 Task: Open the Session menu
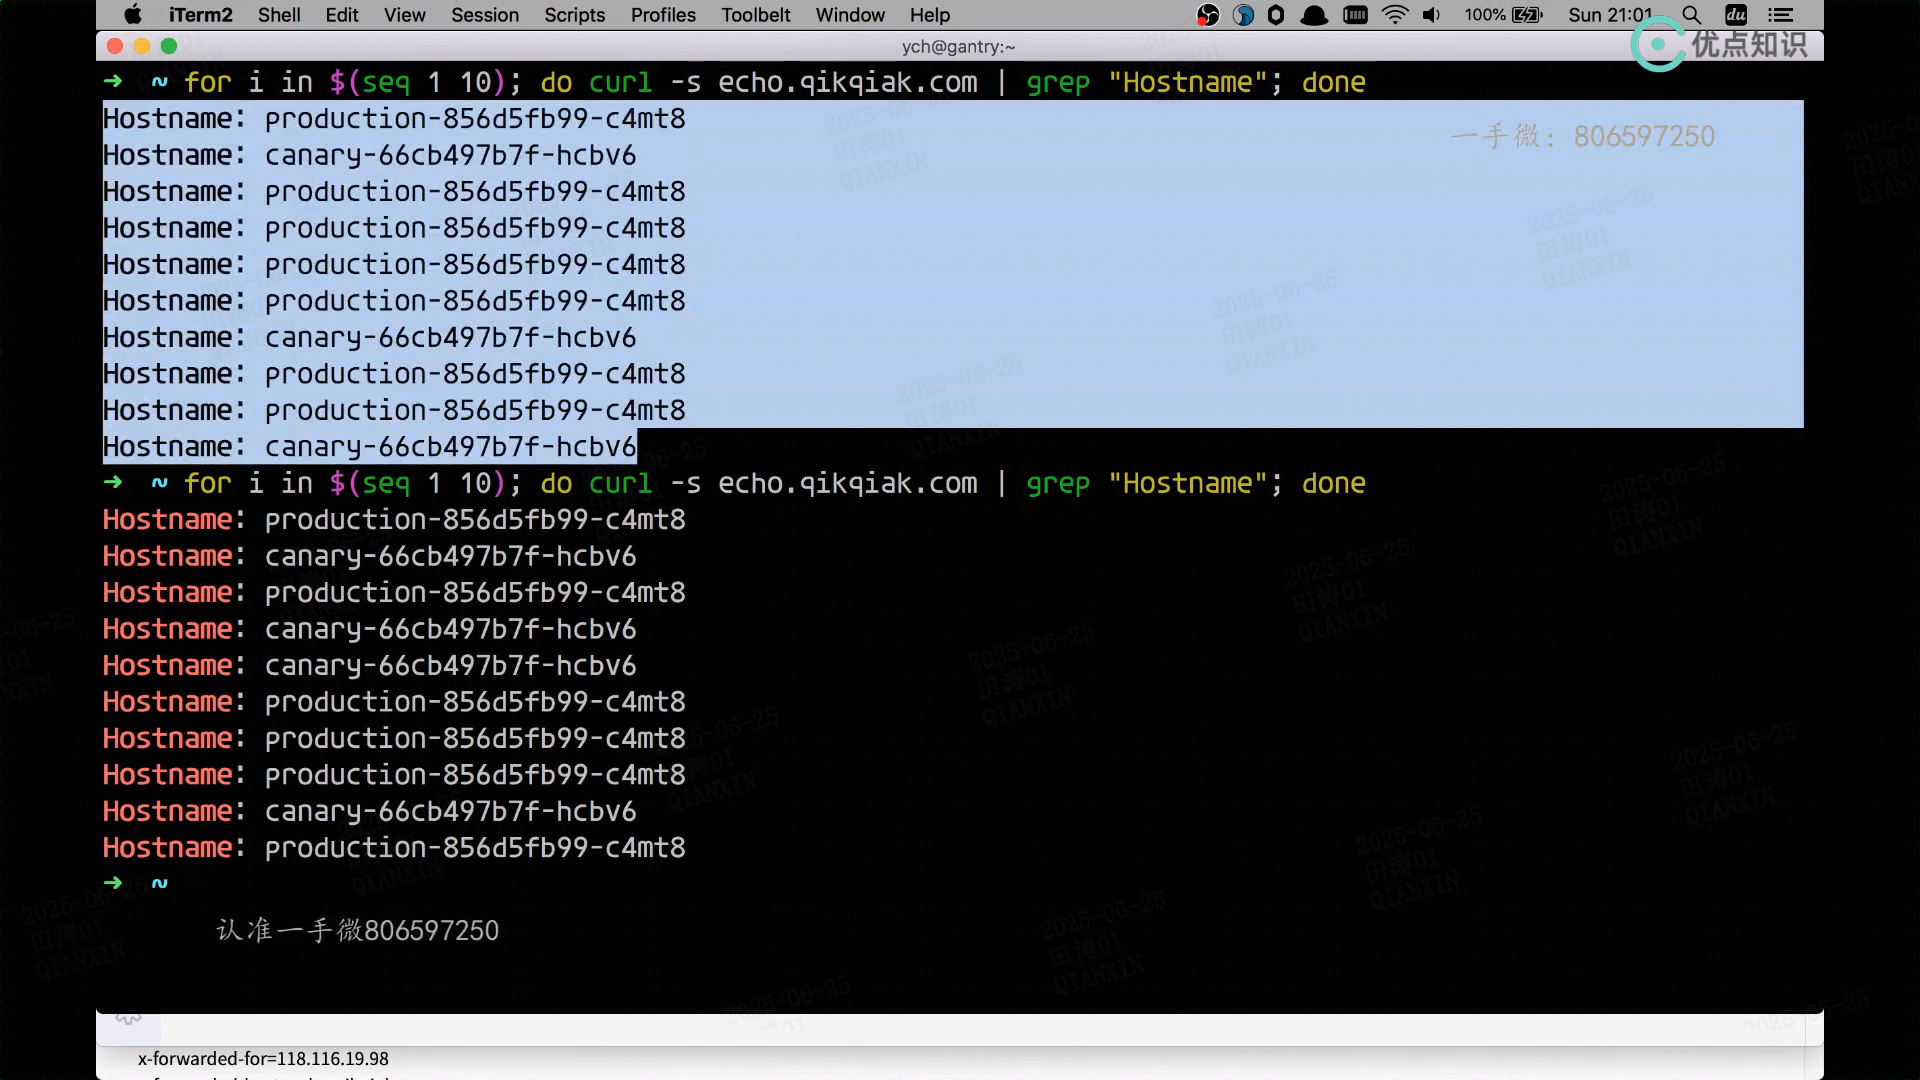(484, 15)
